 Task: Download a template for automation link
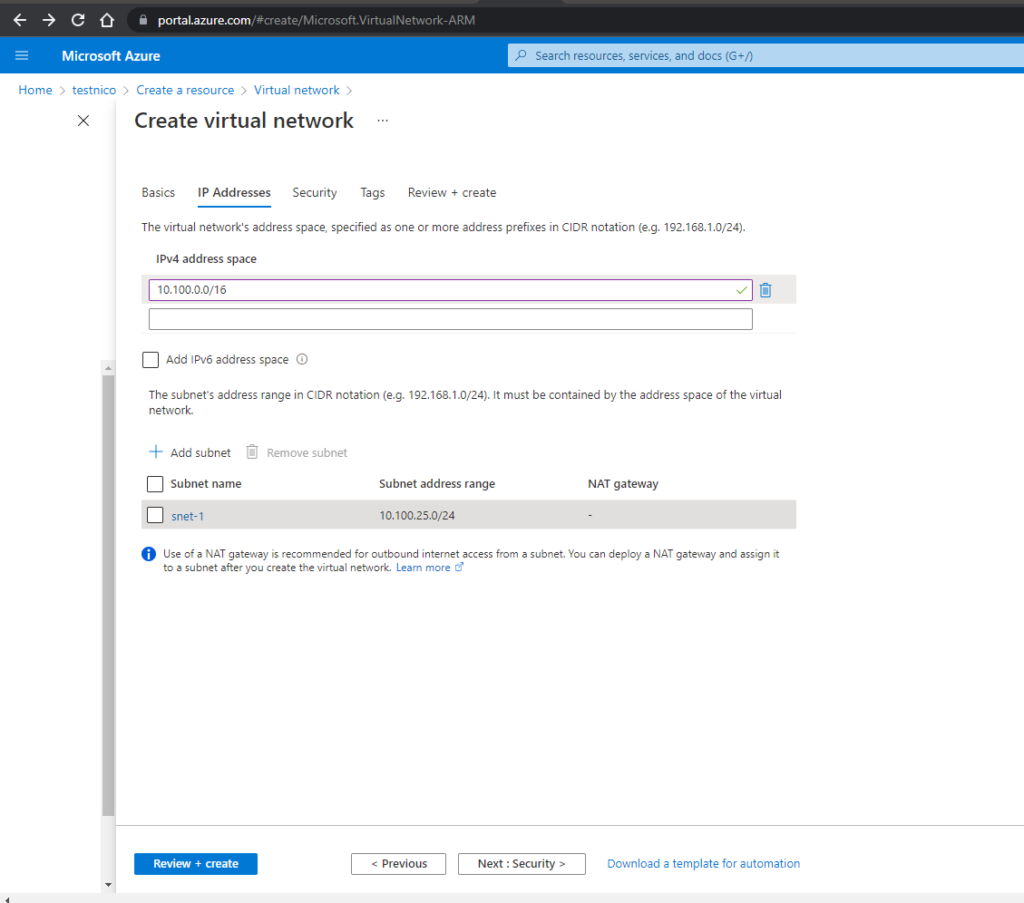703,863
